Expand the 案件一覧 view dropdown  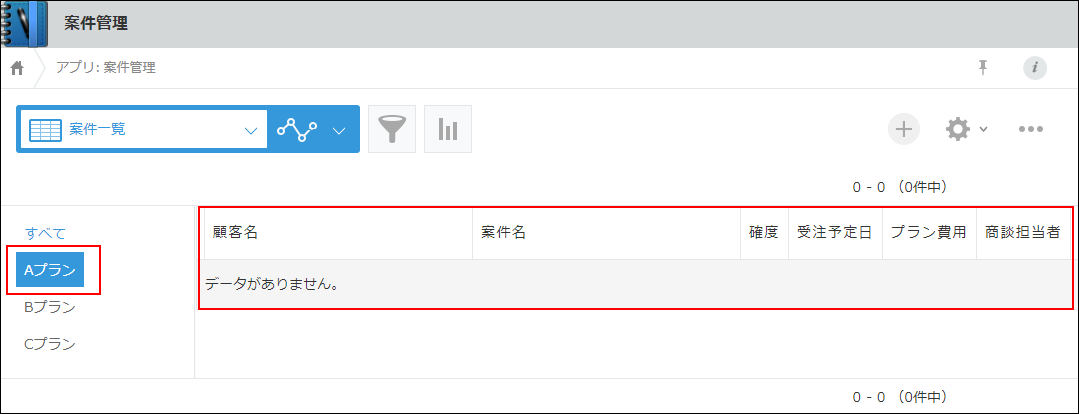click(x=250, y=130)
